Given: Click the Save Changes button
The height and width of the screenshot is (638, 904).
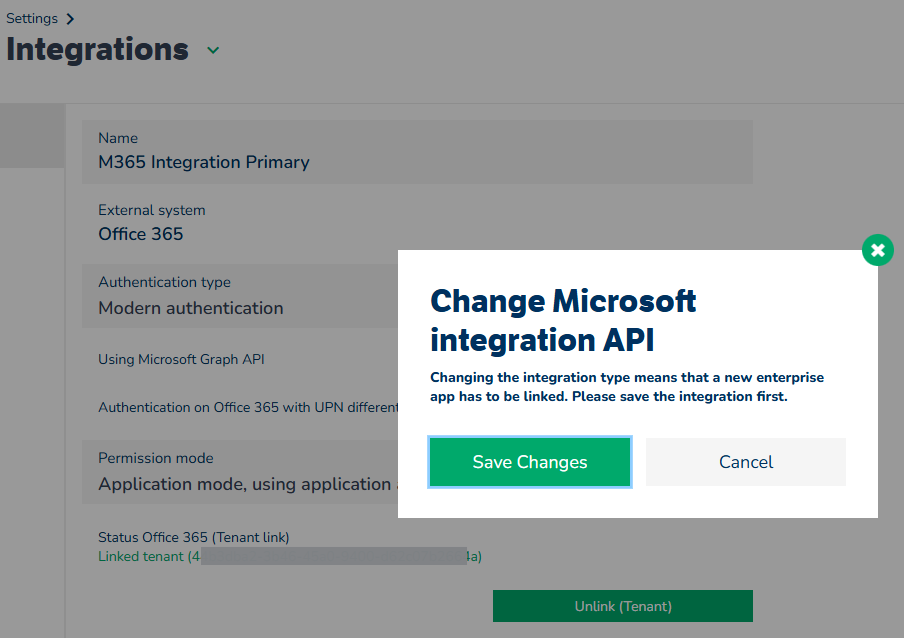Looking at the screenshot, I should pyautogui.click(x=530, y=462).
